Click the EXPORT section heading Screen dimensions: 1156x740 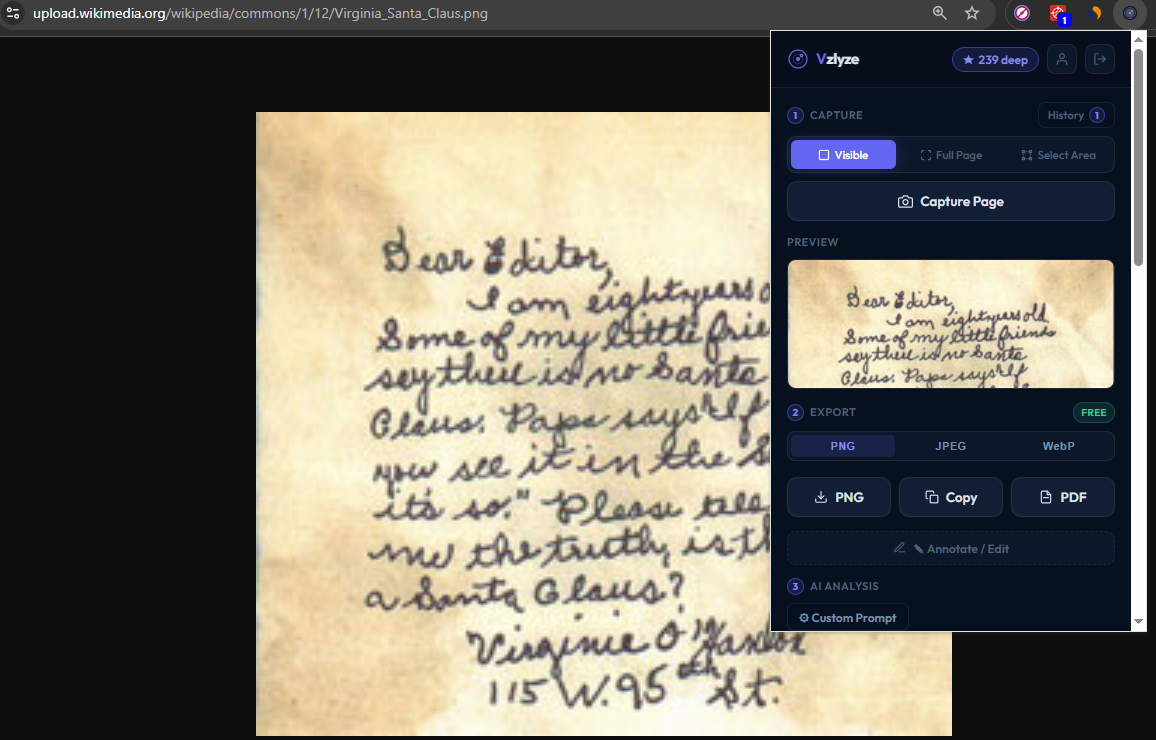pos(832,412)
